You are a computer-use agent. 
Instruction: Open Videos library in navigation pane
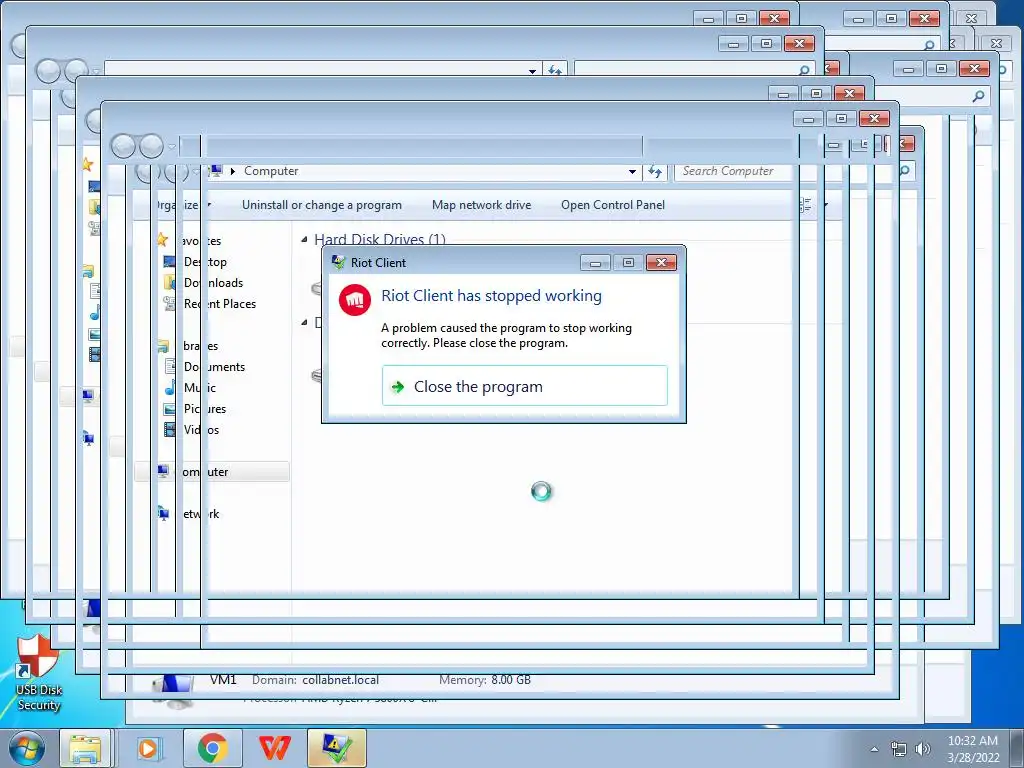tap(201, 430)
